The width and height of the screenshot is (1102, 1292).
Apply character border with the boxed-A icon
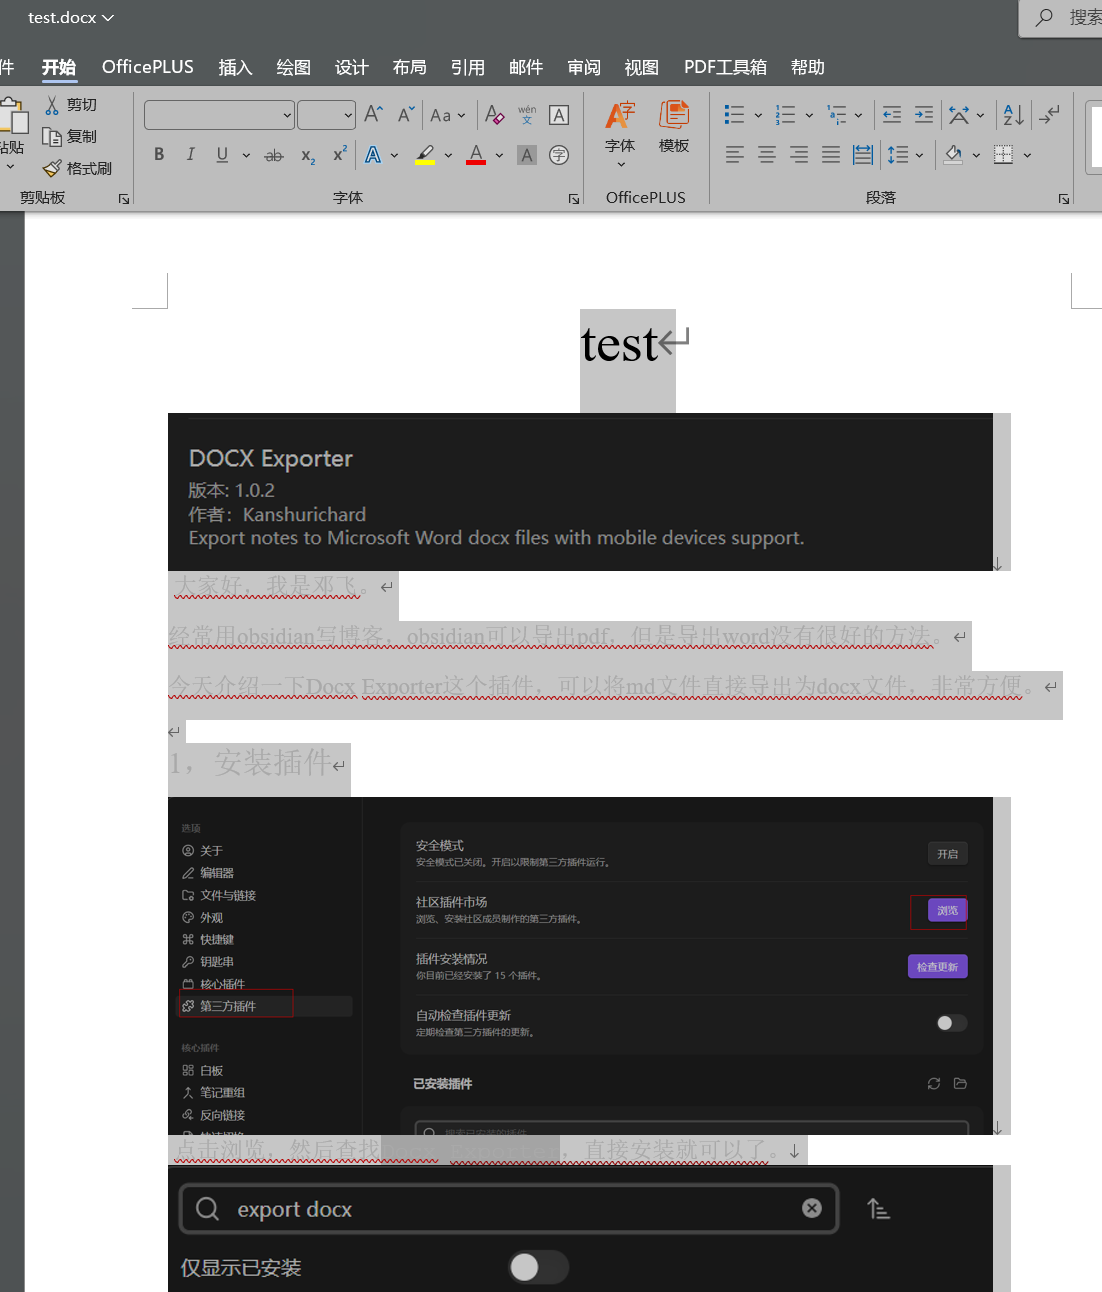[559, 115]
